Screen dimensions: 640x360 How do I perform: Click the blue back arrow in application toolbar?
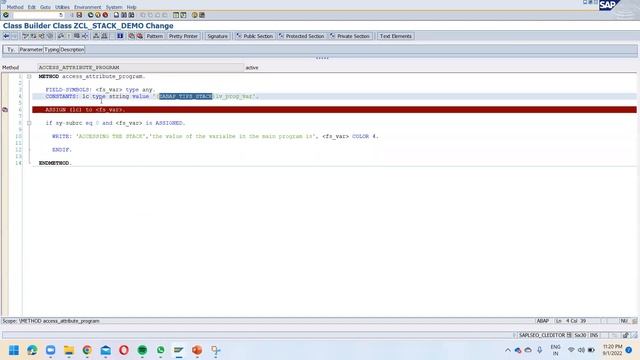6,36
